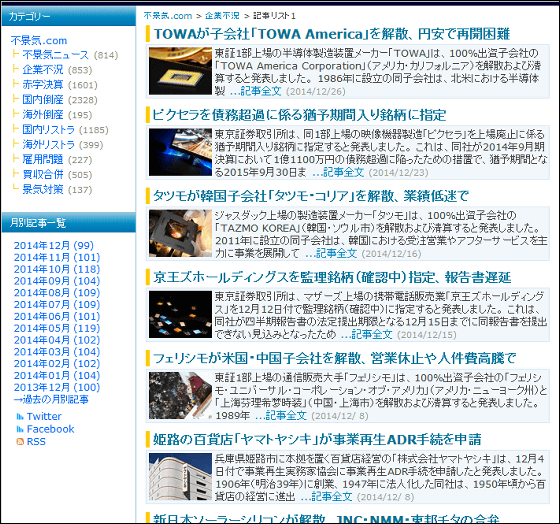Screen dimensions: 560x524
Task: Open 不景気.com sidebar category root link
Action: 39,40
